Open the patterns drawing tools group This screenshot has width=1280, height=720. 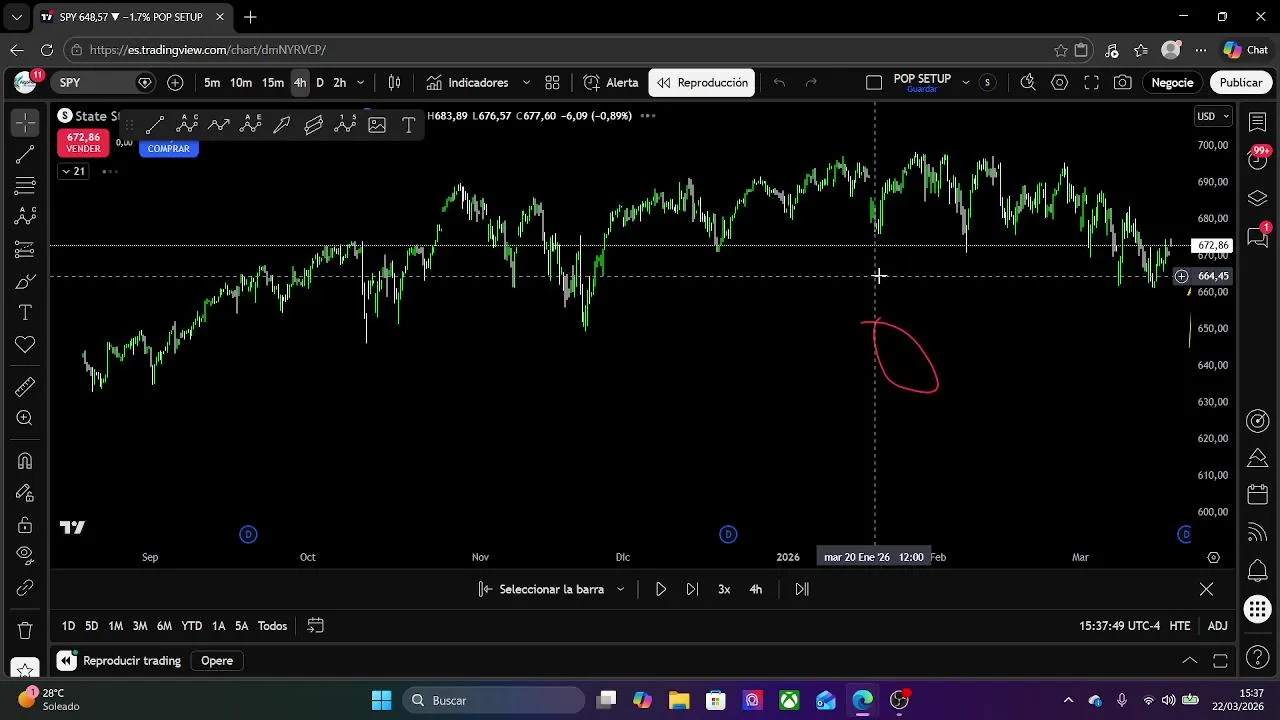(x=25, y=217)
